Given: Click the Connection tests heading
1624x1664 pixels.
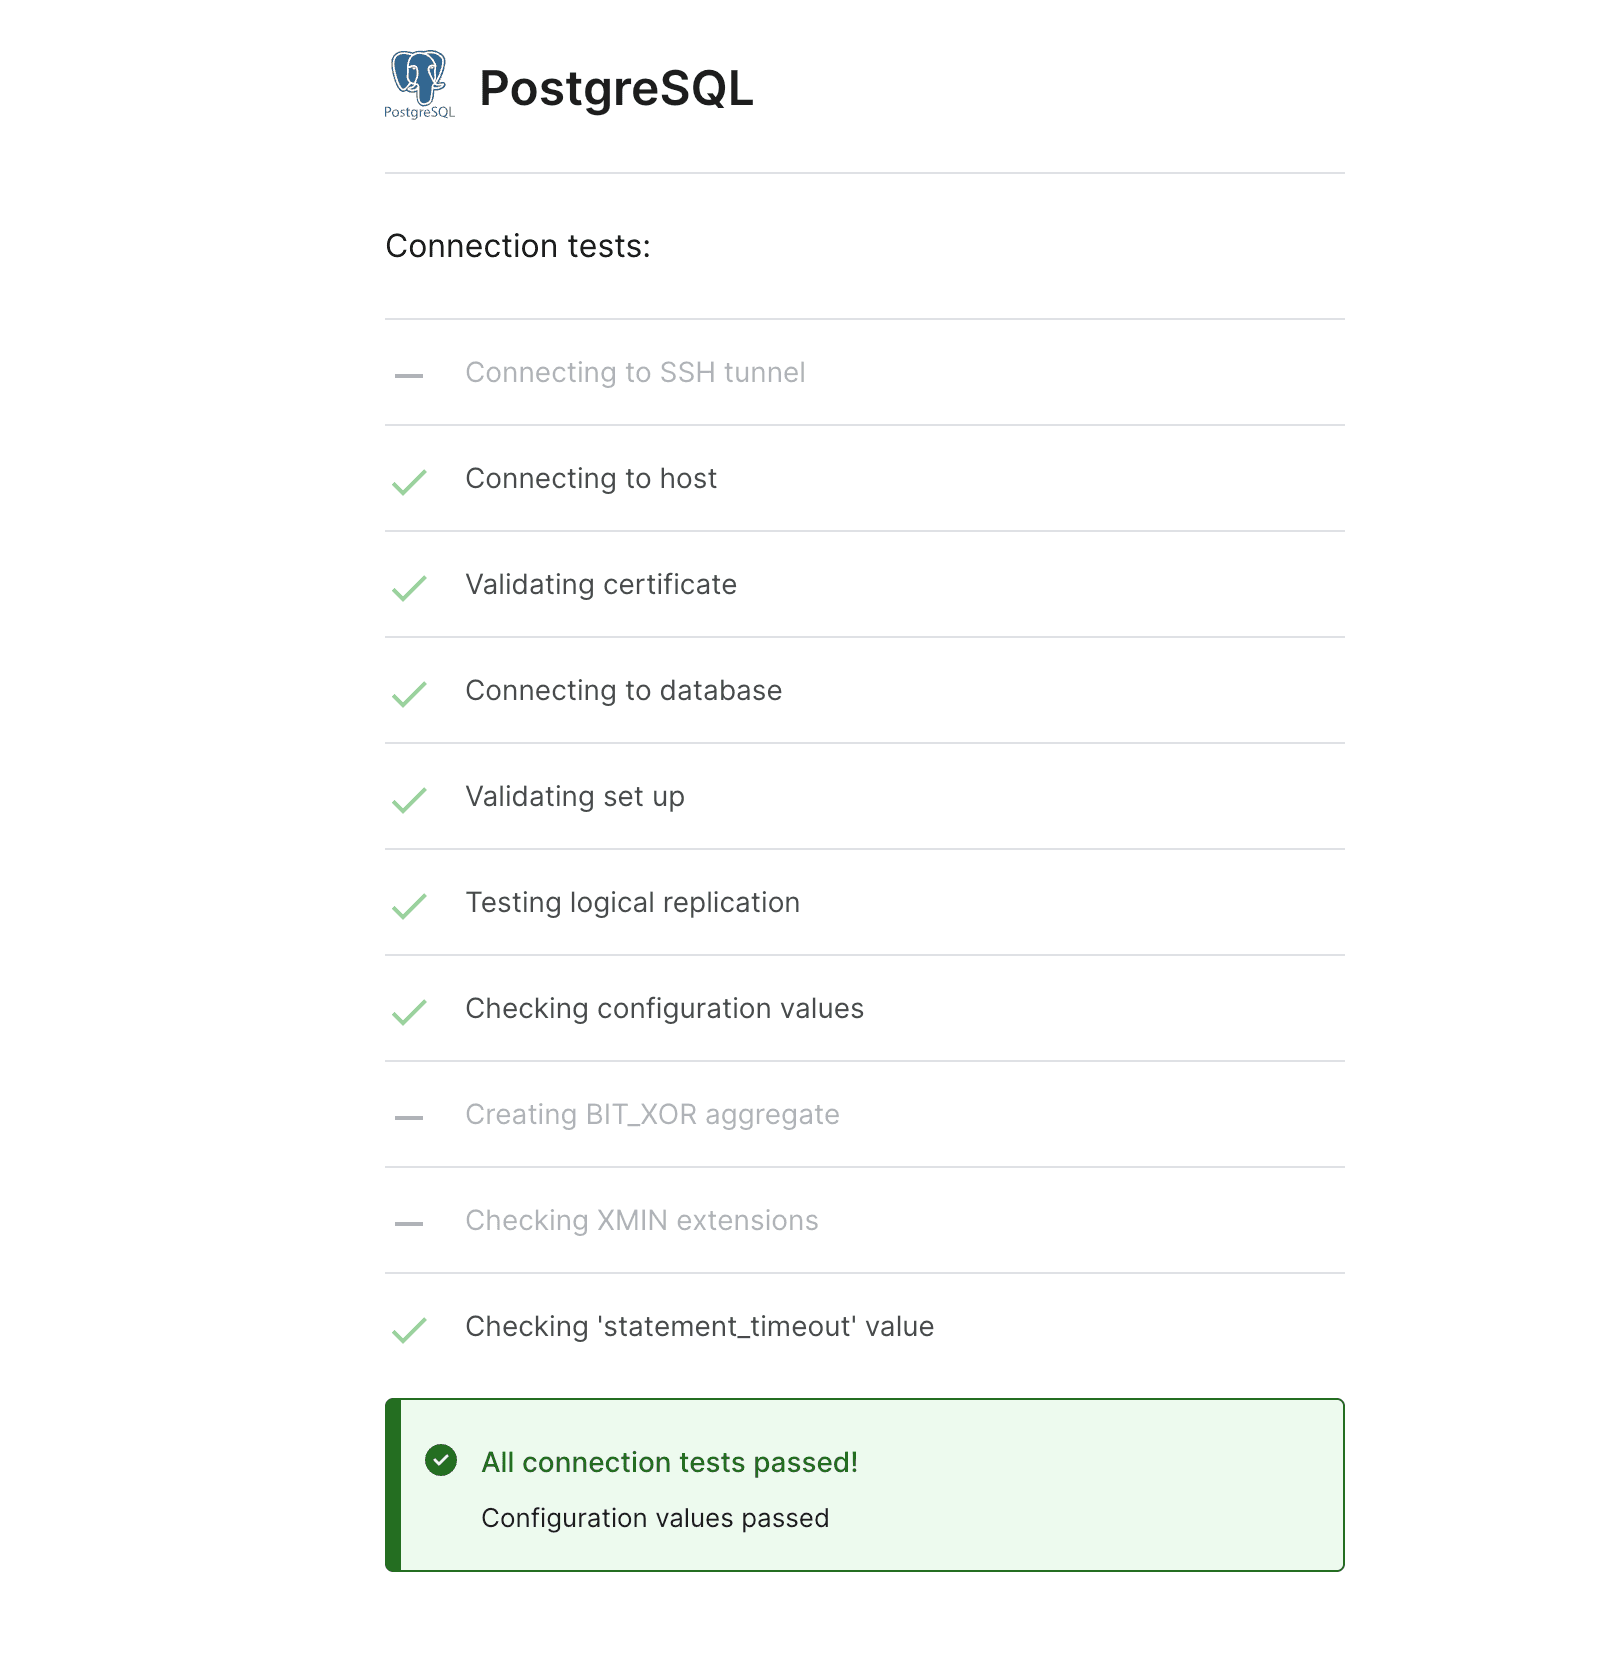Looking at the screenshot, I should 518,246.
